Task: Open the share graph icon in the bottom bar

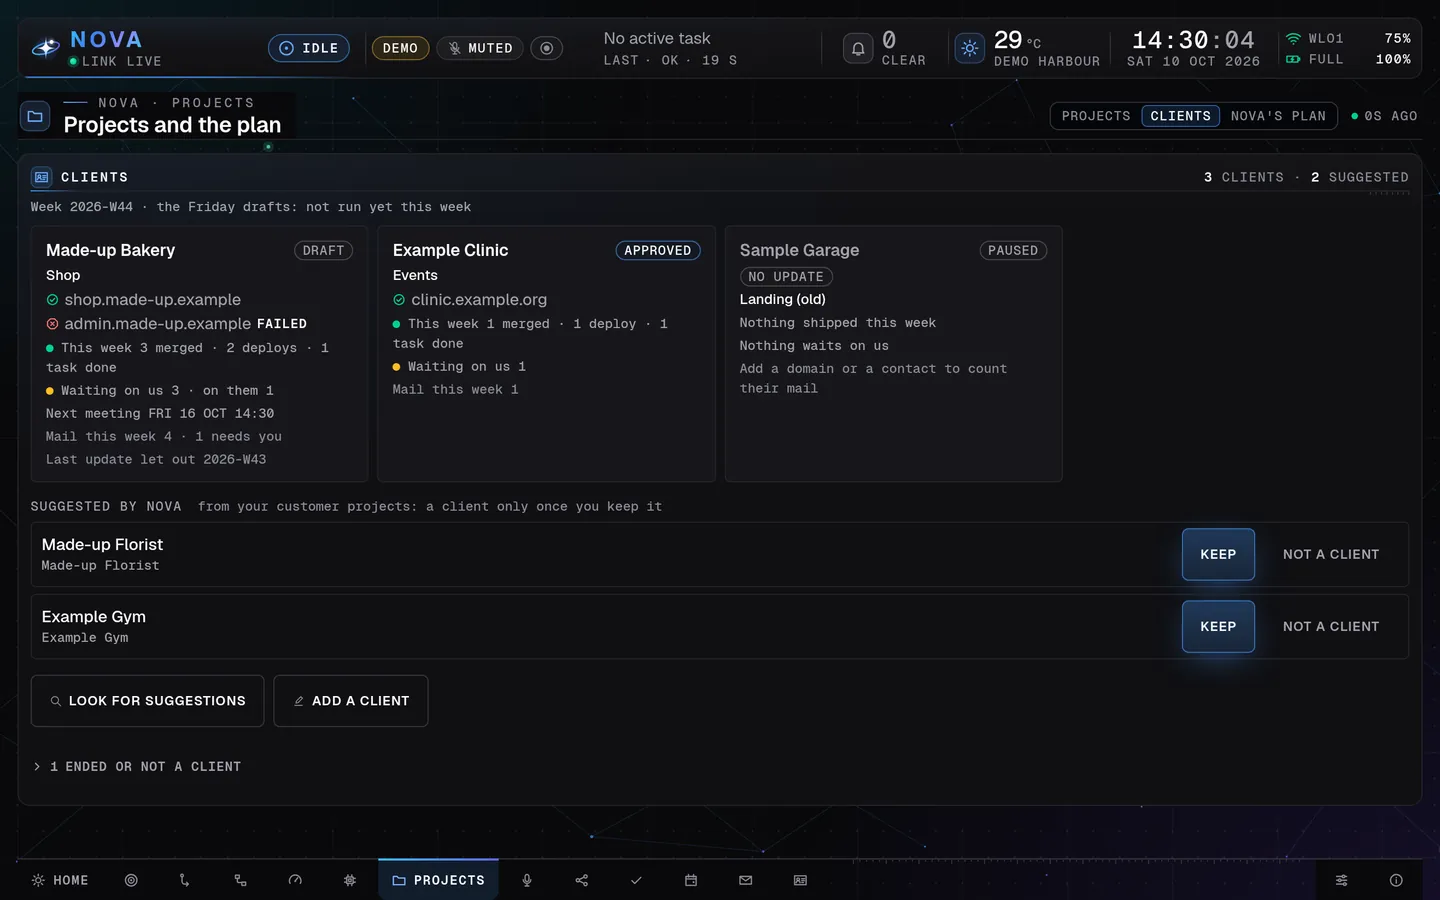Action: (x=582, y=880)
